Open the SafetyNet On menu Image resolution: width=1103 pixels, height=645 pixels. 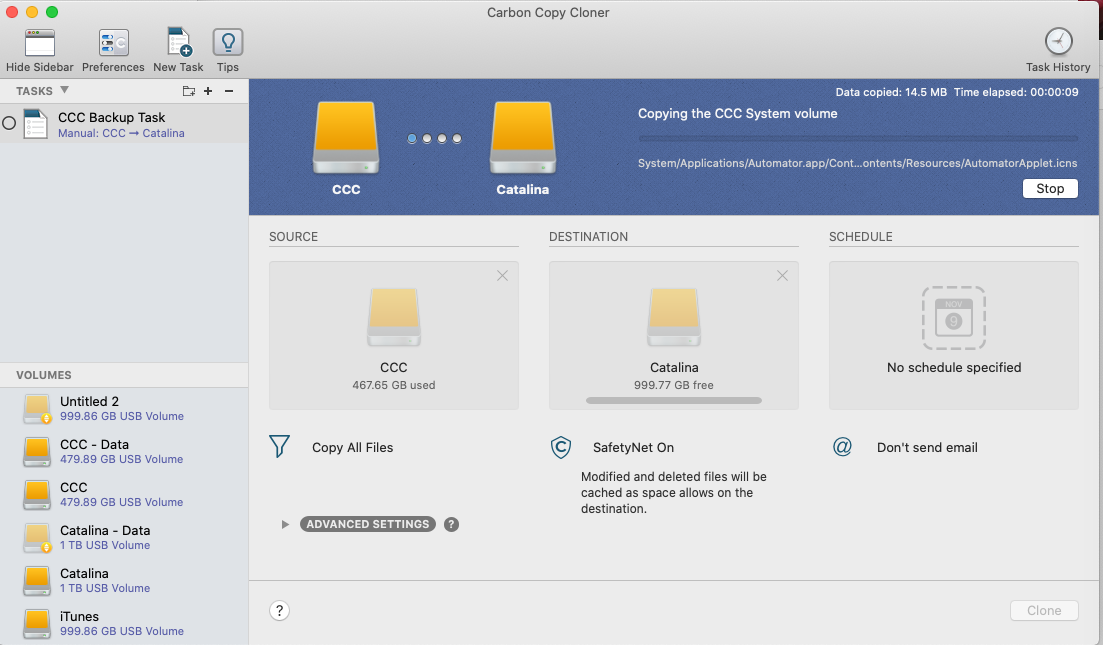coord(633,447)
